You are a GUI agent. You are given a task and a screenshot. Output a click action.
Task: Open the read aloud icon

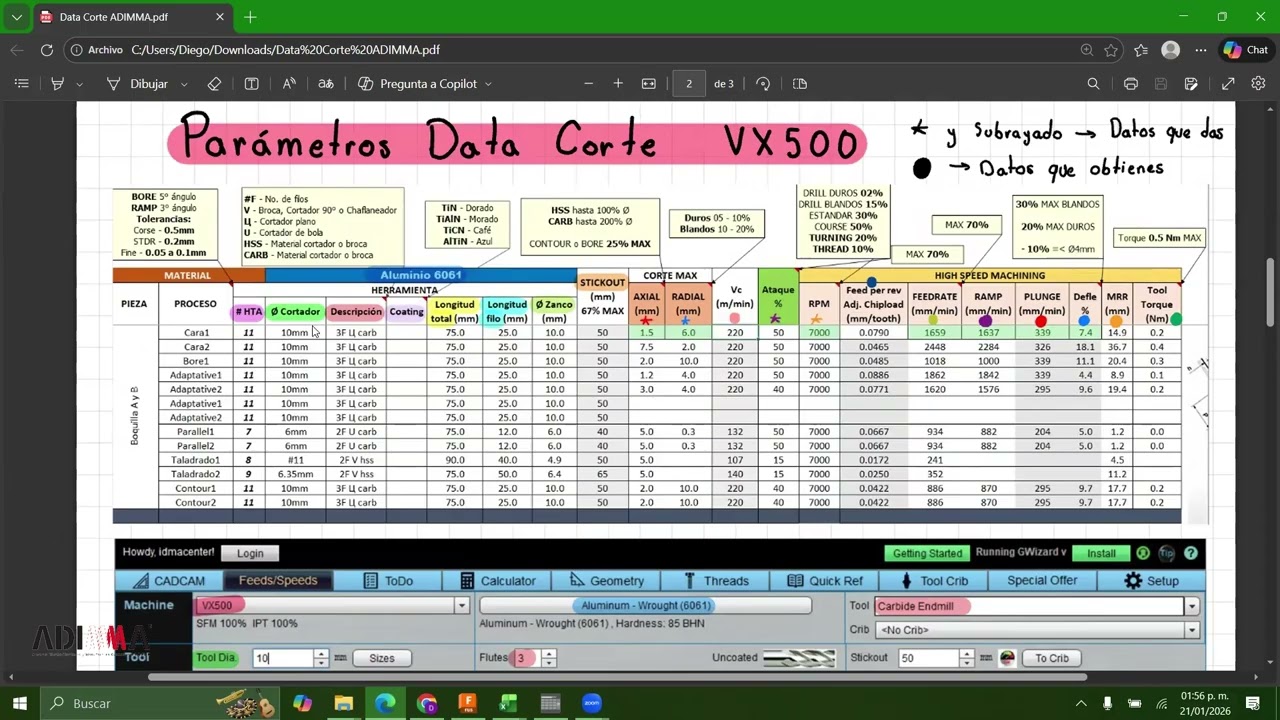[289, 84]
